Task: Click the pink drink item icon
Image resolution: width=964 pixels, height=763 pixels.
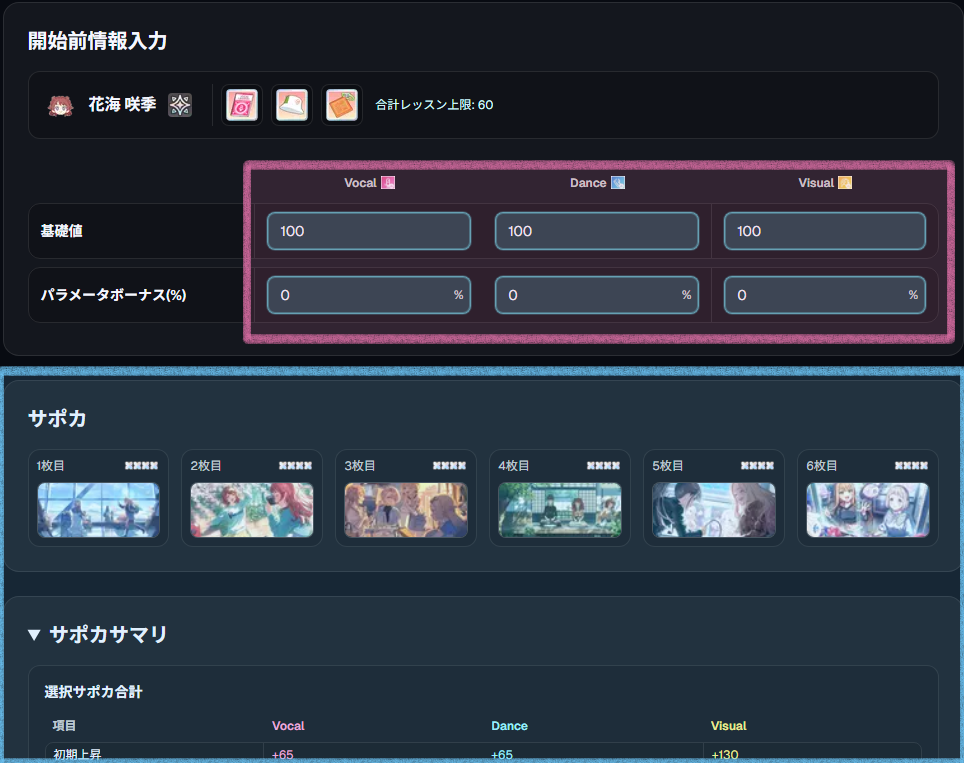Action: click(241, 104)
